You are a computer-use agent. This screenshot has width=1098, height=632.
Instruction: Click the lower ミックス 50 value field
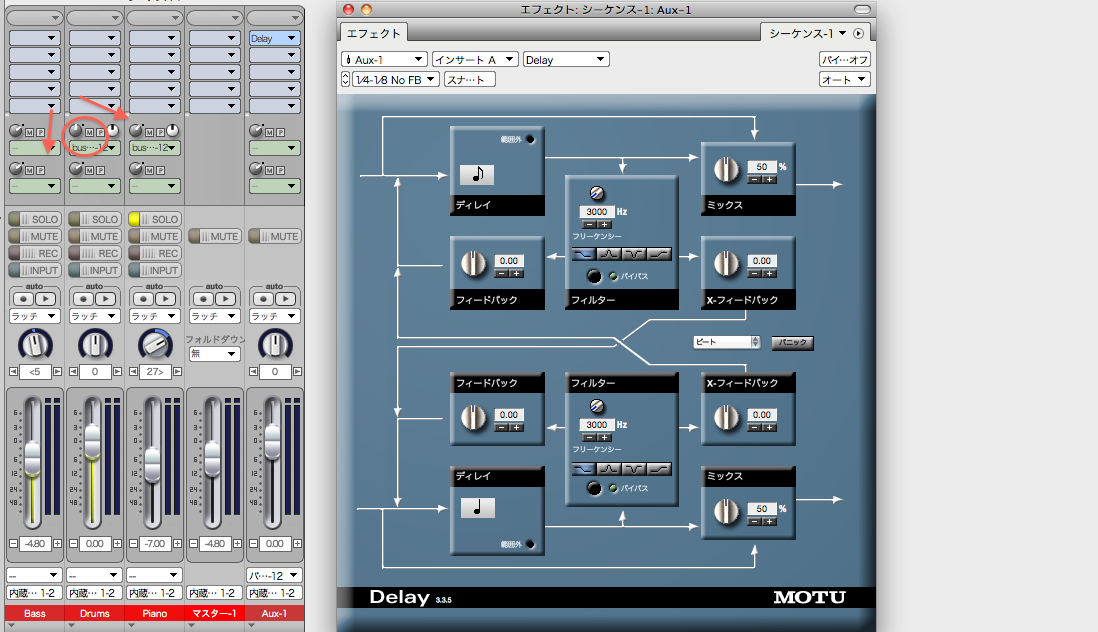coord(762,509)
